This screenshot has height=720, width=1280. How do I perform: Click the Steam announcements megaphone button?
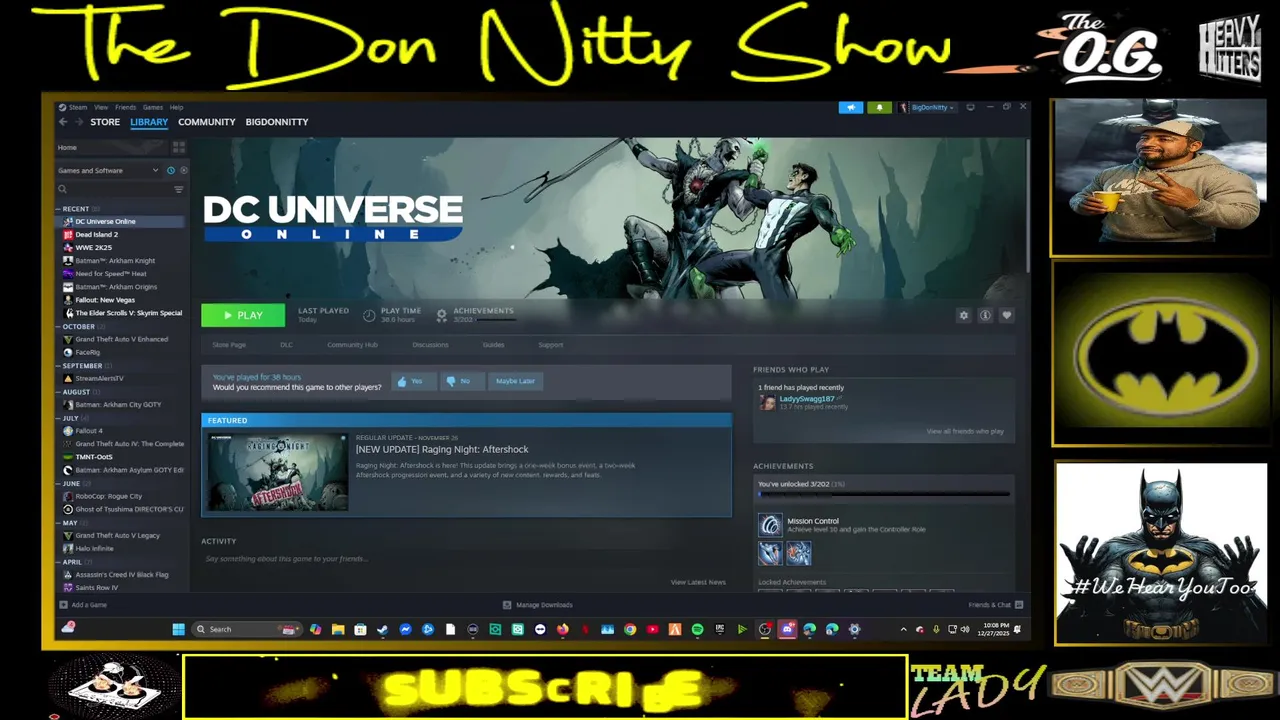point(851,107)
